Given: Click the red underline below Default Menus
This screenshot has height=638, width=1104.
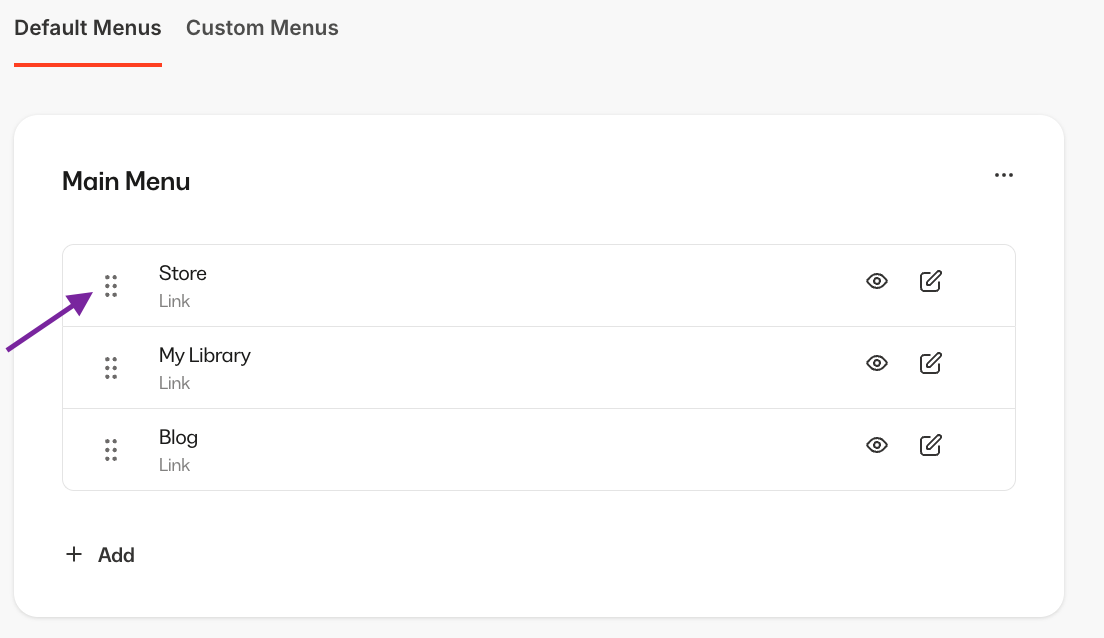Looking at the screenshot, I should pyautogui.click(x=87, y=63).
